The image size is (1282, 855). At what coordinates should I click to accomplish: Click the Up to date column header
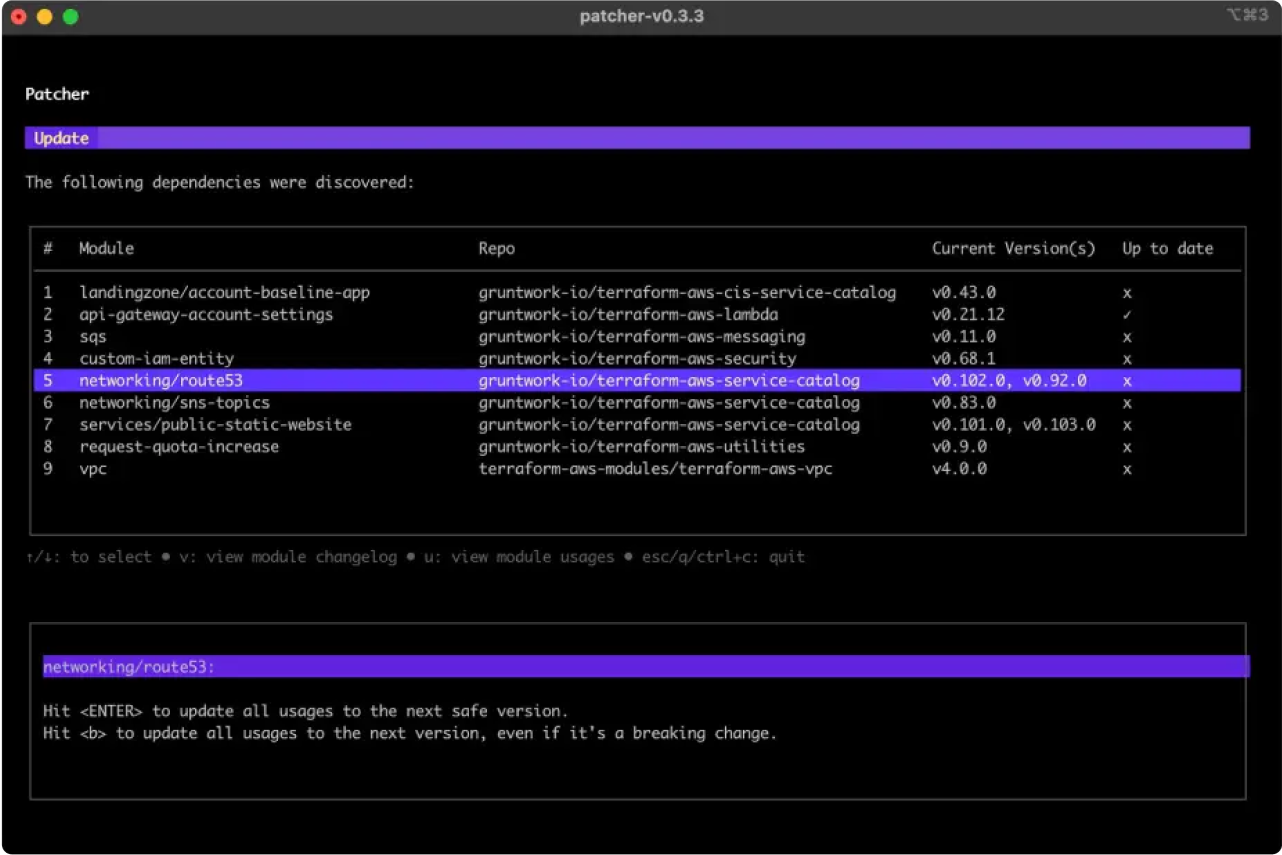tap(1167, 248)
